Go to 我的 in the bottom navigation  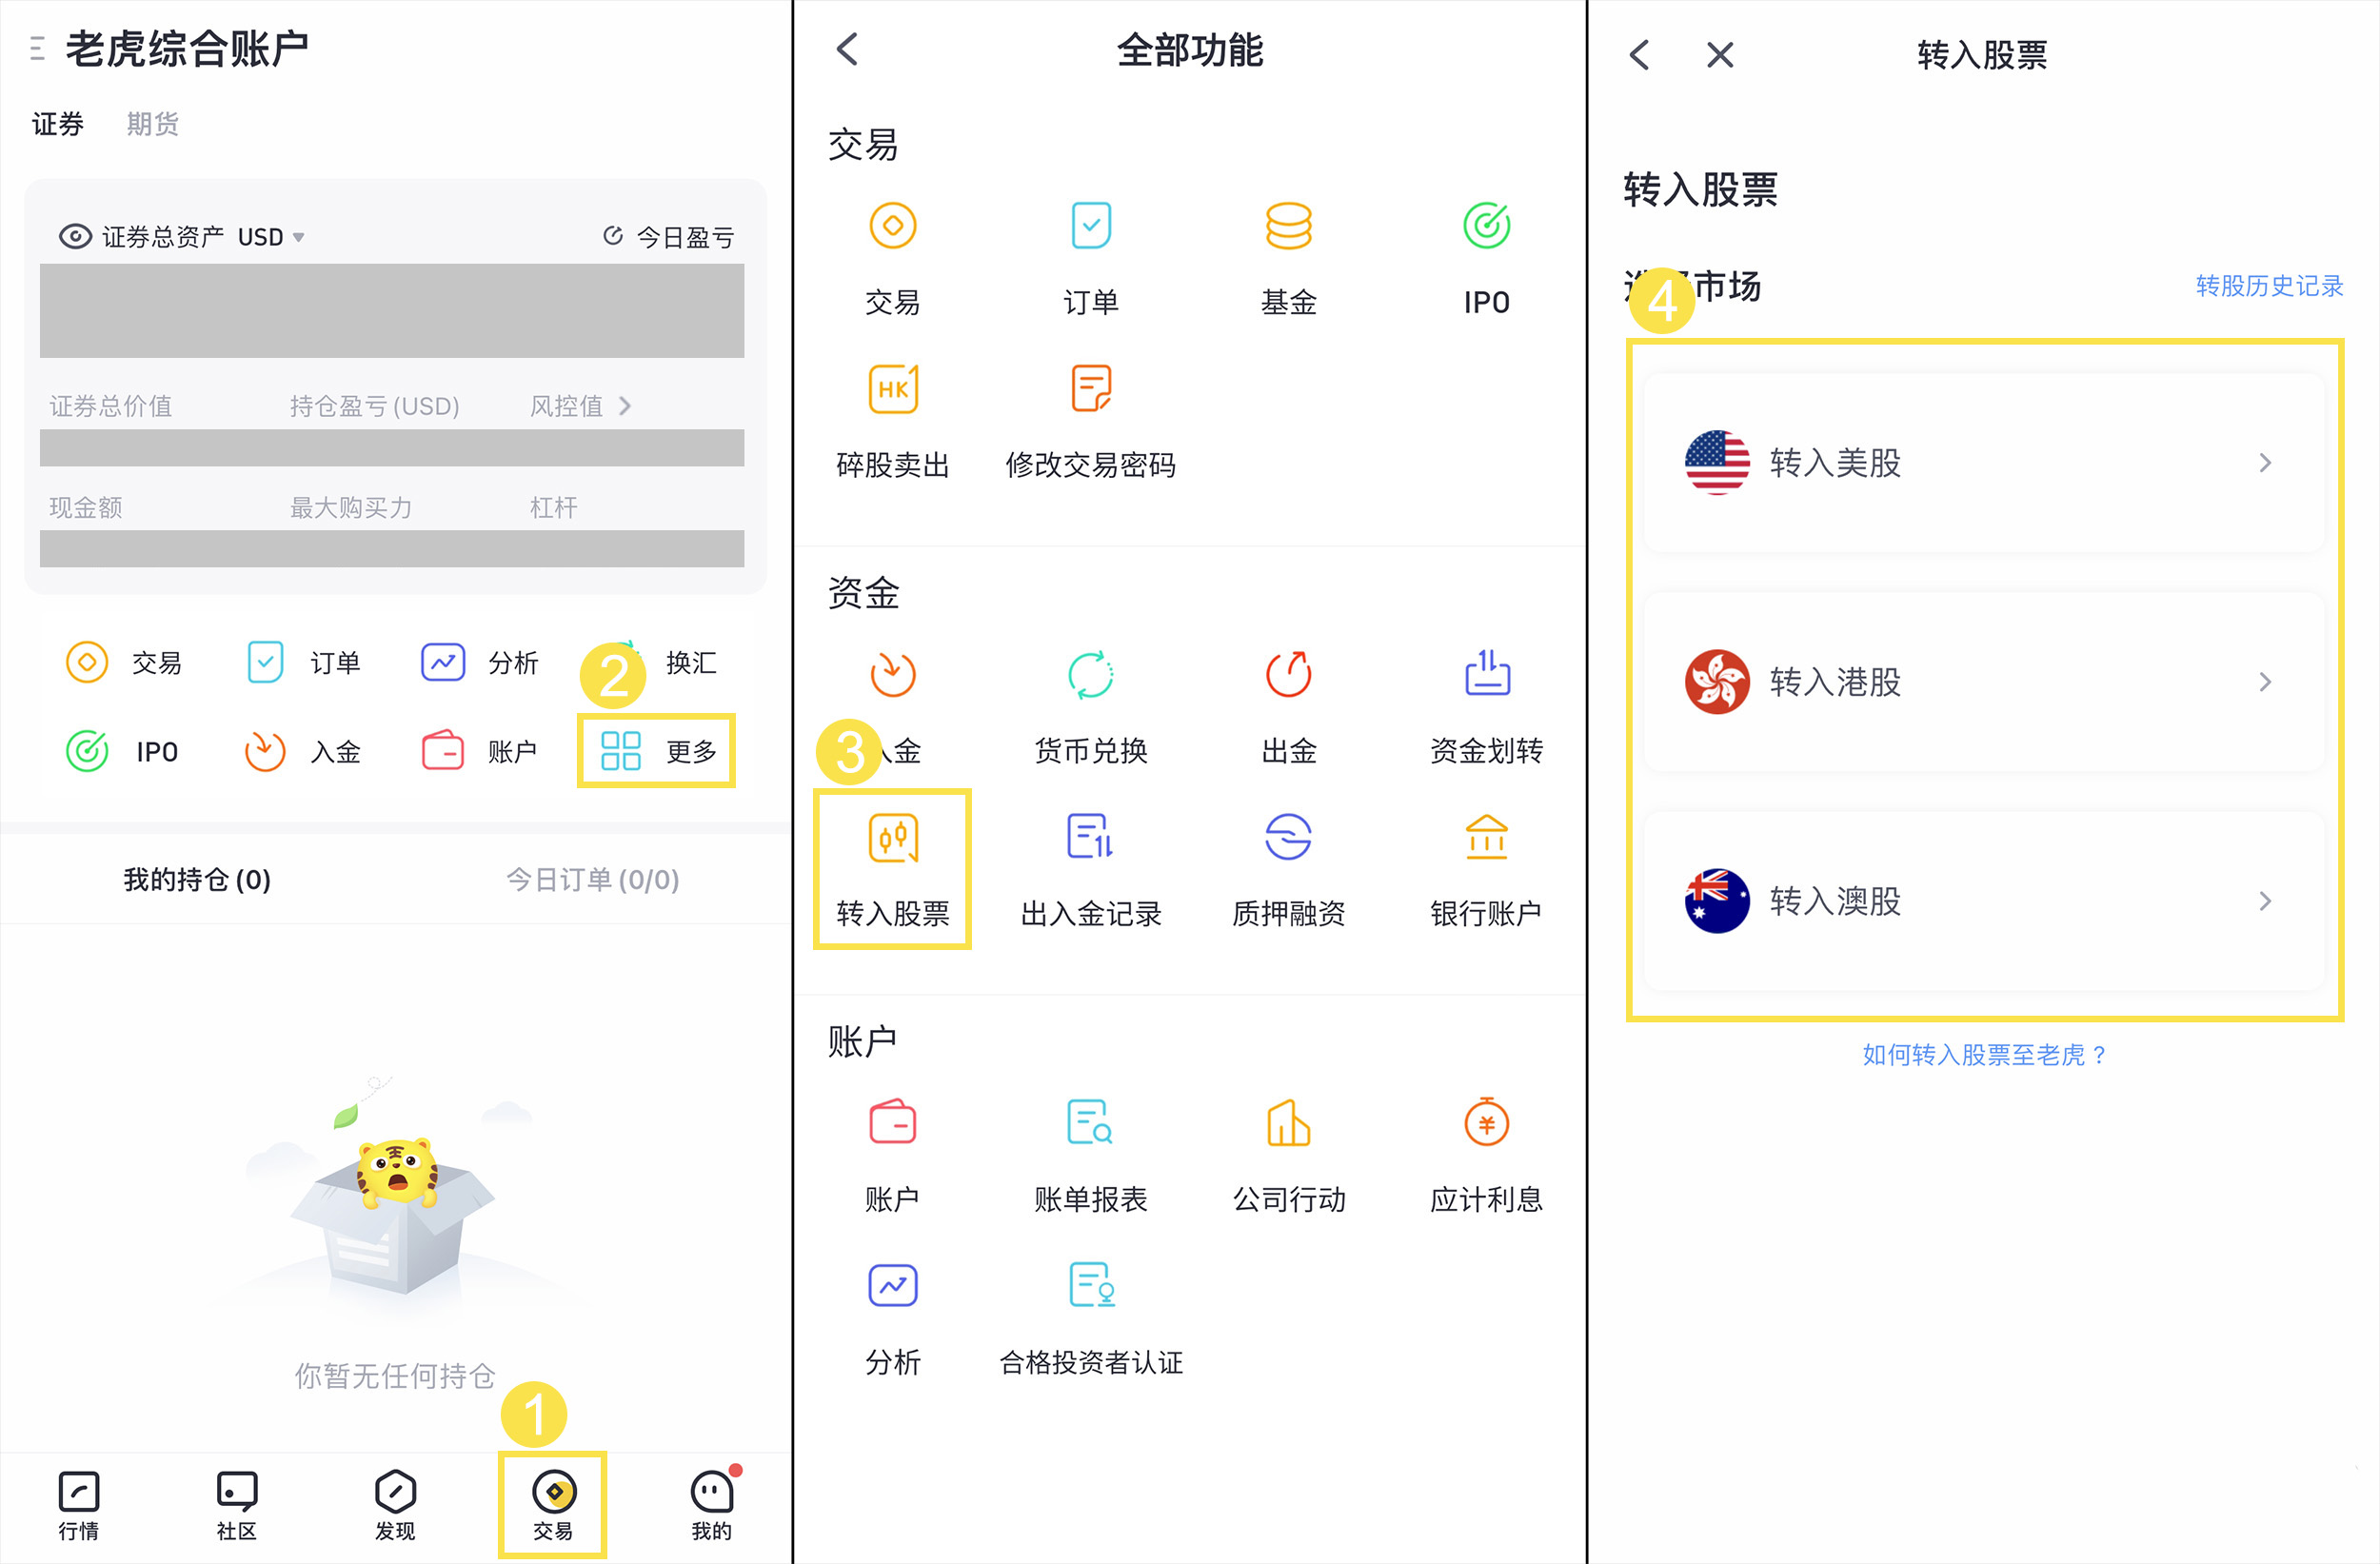(712, 1505)
